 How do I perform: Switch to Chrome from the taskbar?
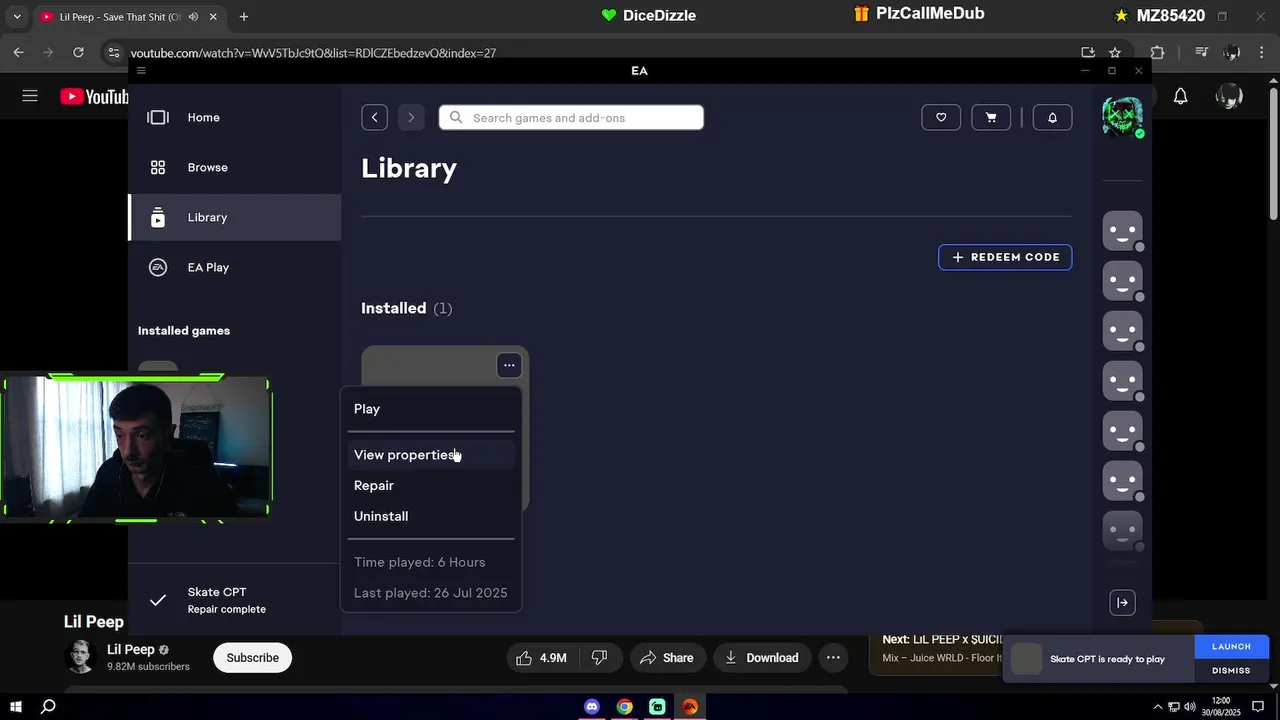click(624, 707)
